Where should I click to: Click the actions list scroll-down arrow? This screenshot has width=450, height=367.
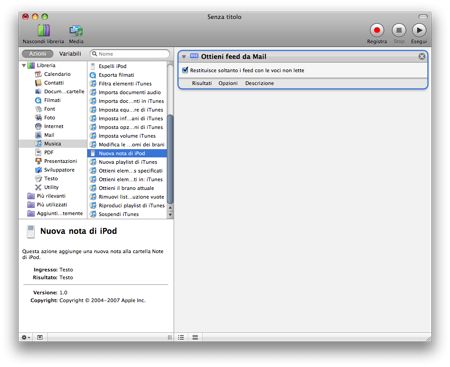tap(170, 215)
